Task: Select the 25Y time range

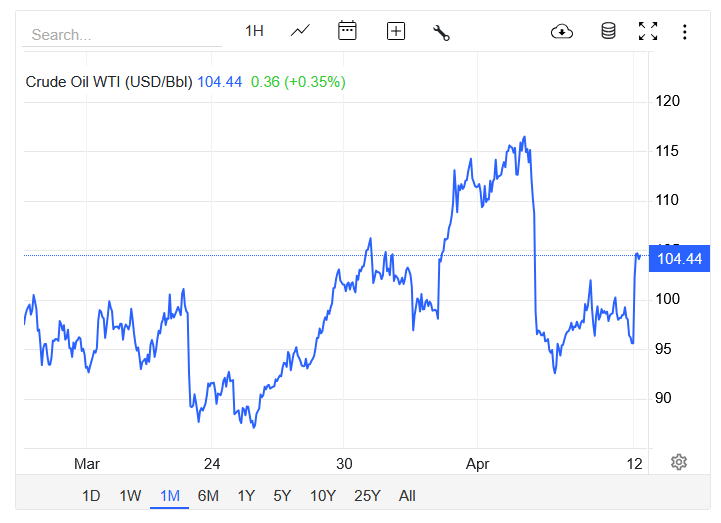Action: point(367,496)
